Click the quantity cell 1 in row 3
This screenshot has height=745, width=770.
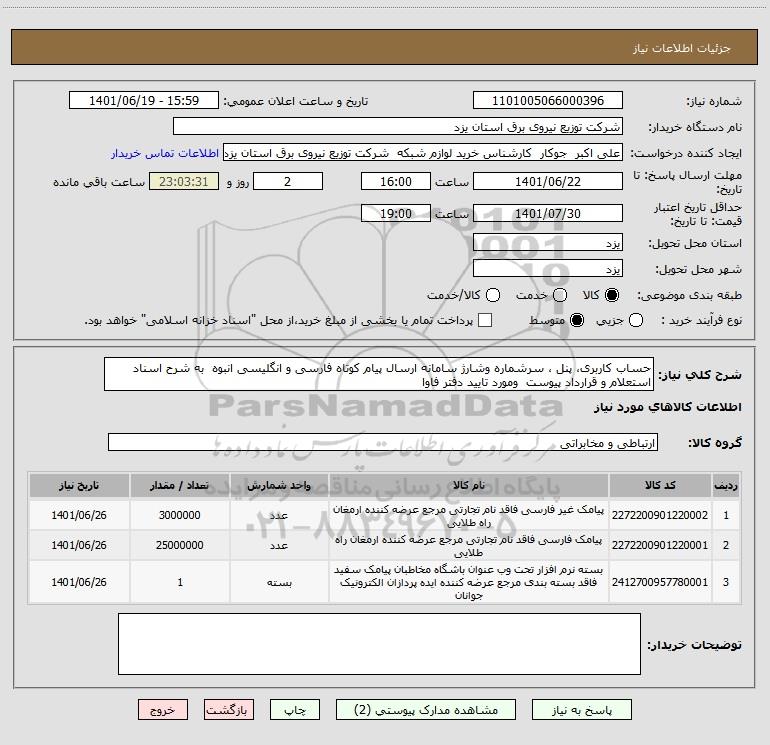pos(180,582)
